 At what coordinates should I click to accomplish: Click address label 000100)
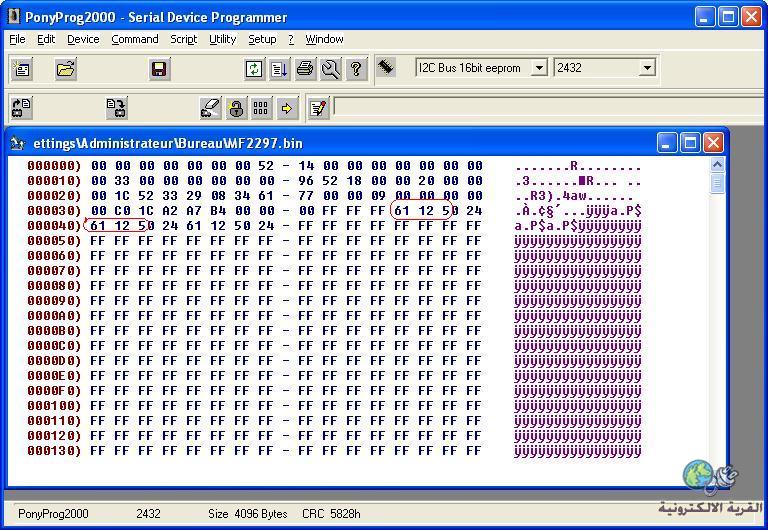(54, 406)
